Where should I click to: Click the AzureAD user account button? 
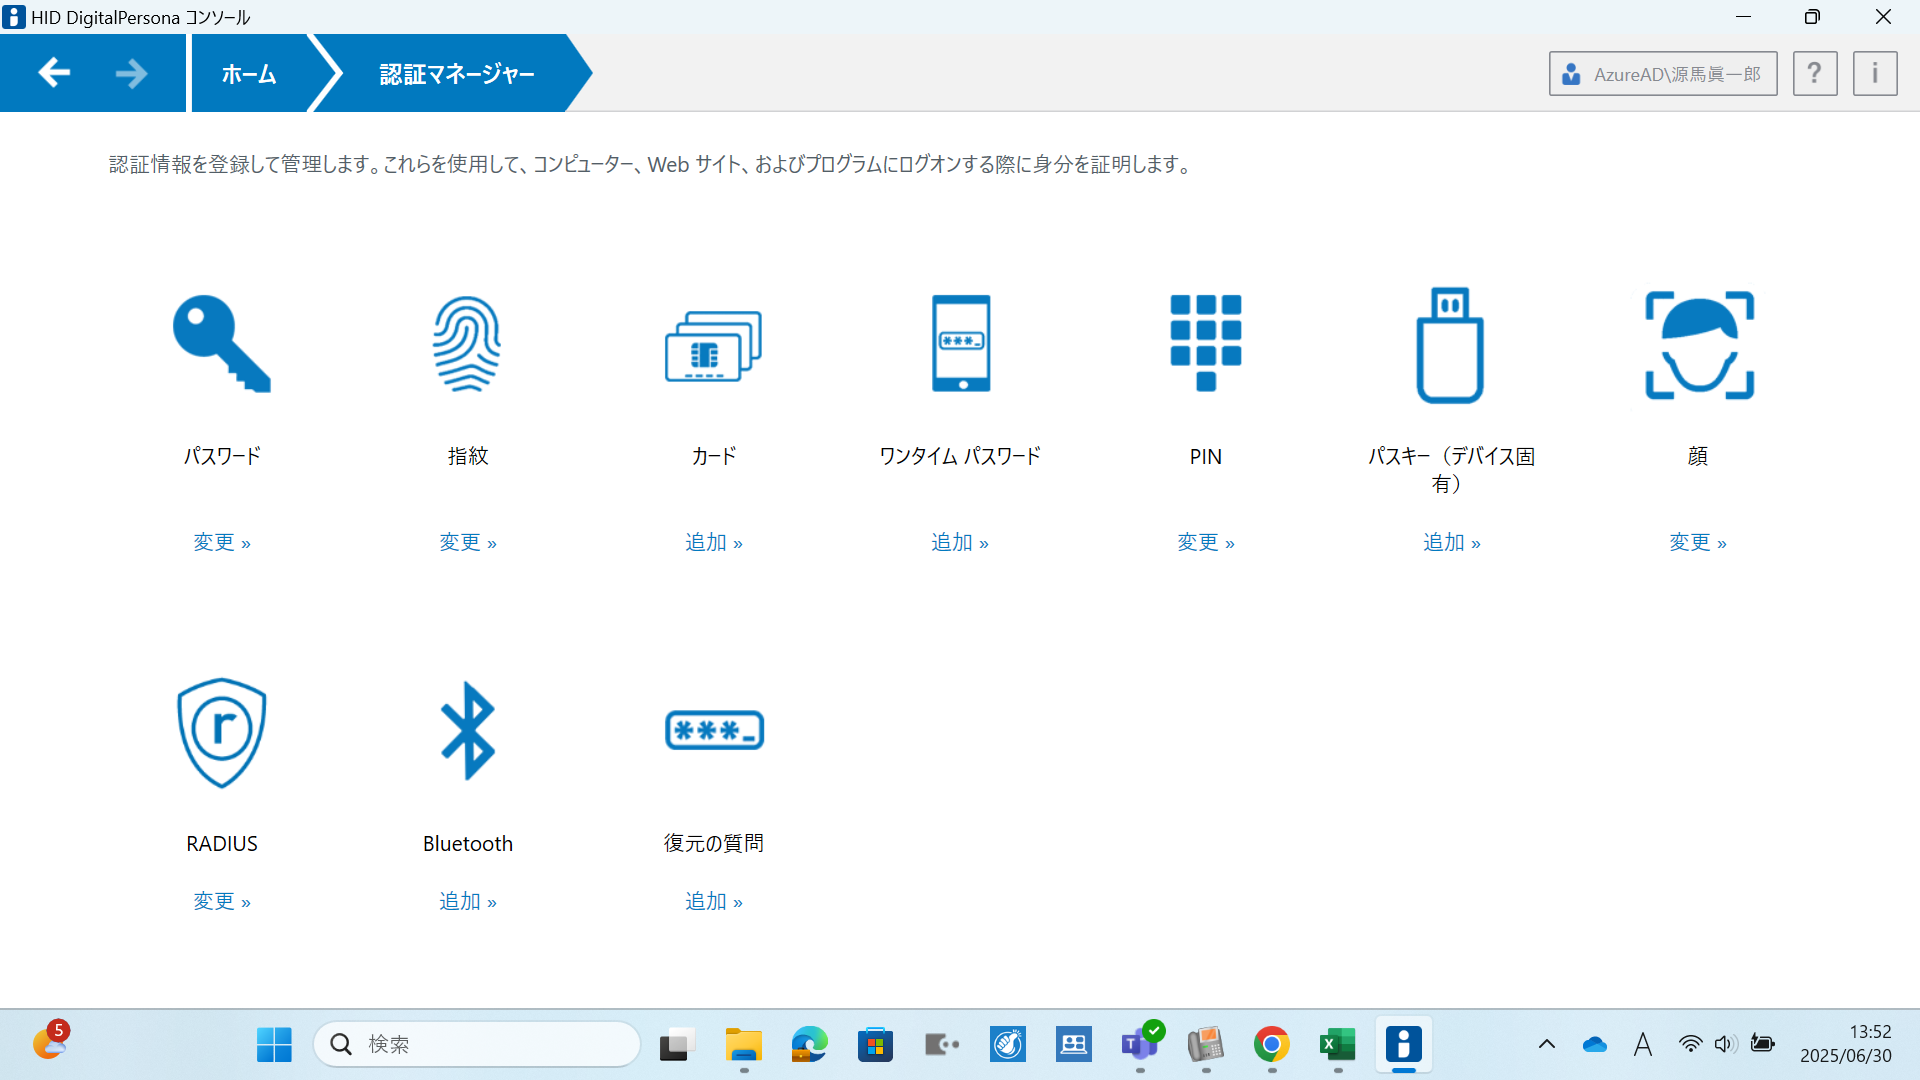pos(1662,74)
